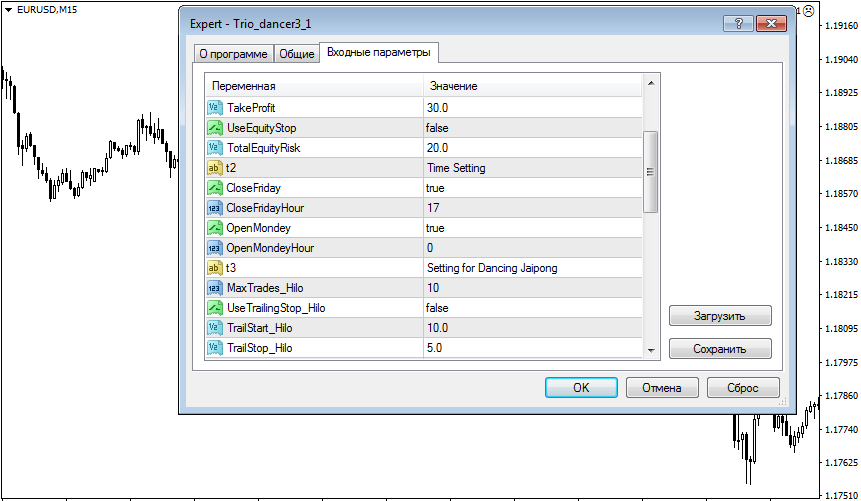Click the UseEquityStop boolean icon

pyautogui.click(x=214, y=128)
